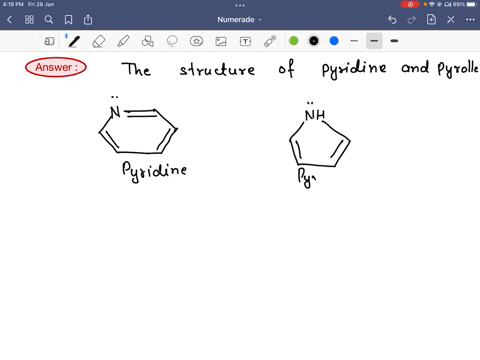Redo the last undone action
The image size is (480, 360).
[x=412, y=20]
